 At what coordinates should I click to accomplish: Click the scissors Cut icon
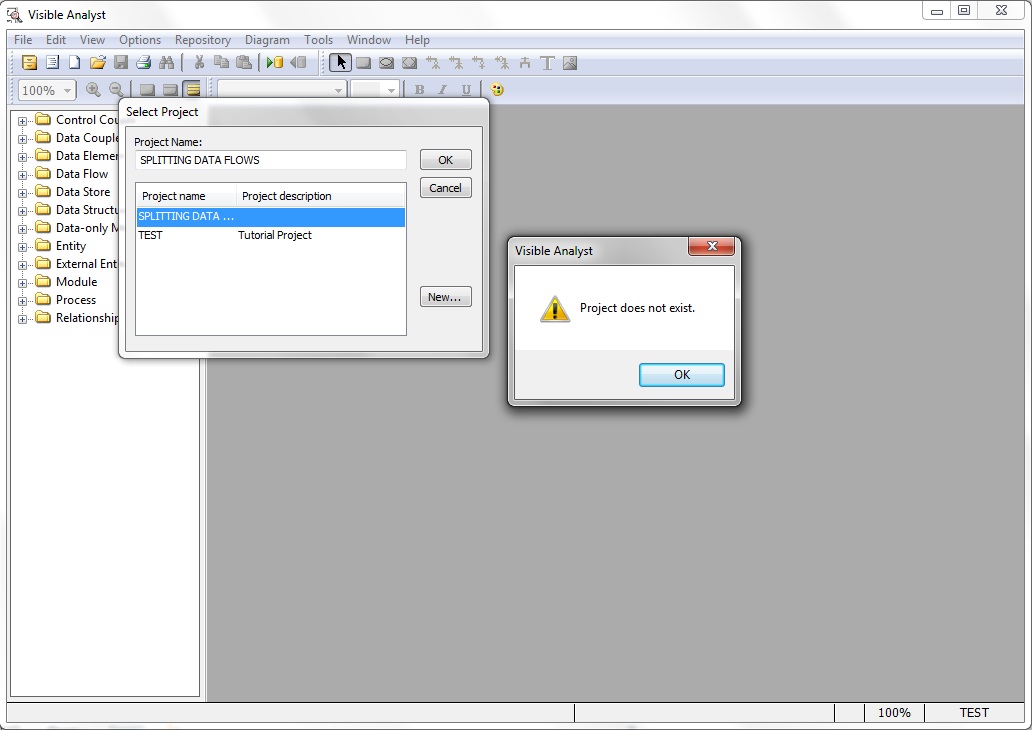coord(199,63)
